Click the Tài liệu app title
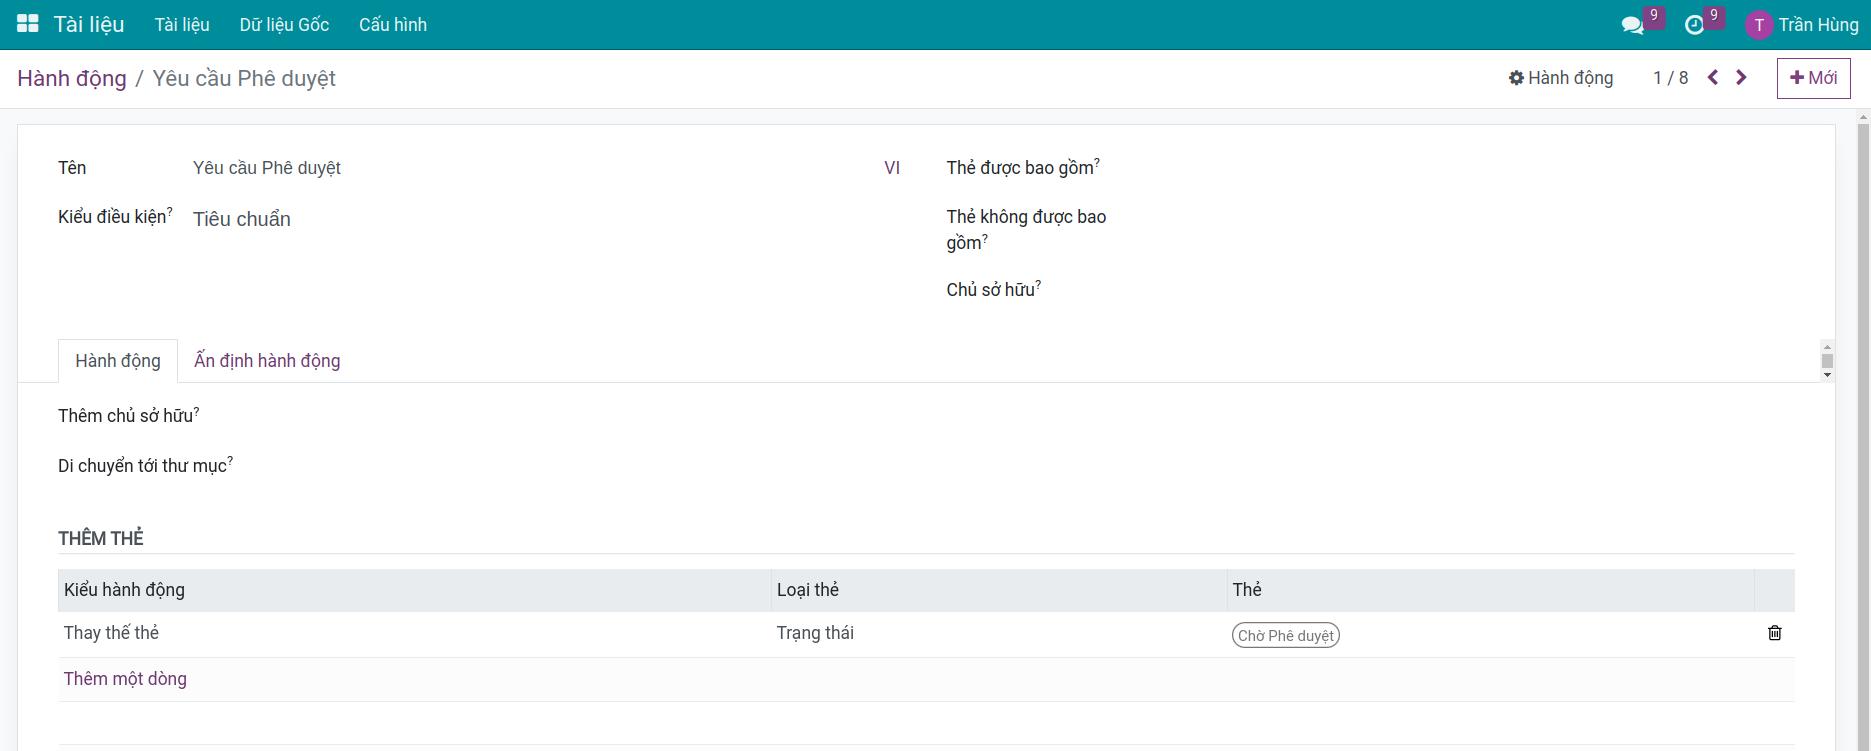 coord(89,25)
